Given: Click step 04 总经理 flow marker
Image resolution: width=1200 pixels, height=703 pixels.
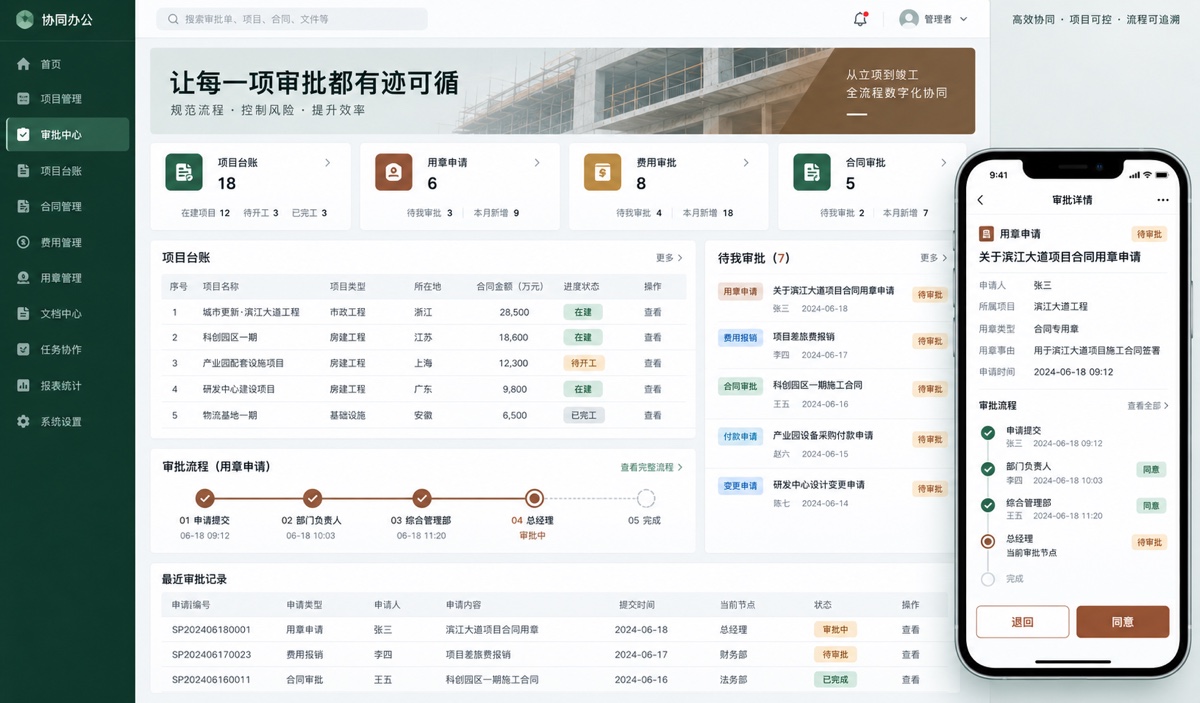Looking at the screenshot, I should point(534,498).
